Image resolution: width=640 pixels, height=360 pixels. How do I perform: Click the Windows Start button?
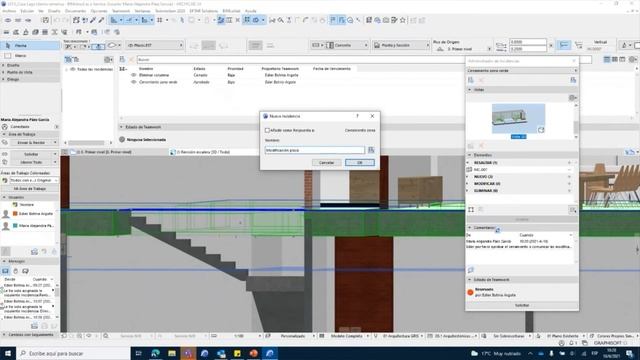click(x=8, y=353)
